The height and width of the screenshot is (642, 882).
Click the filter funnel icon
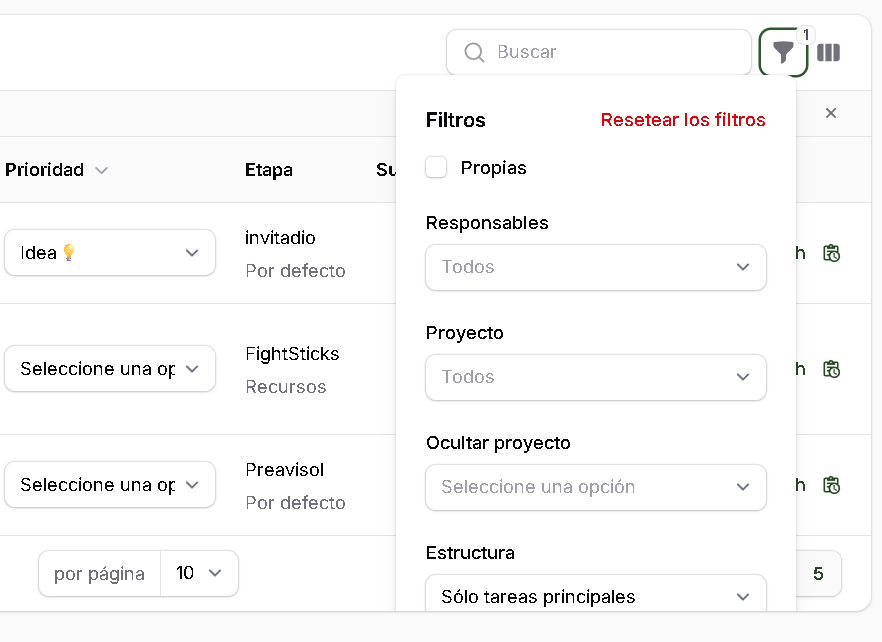(783, 53)
